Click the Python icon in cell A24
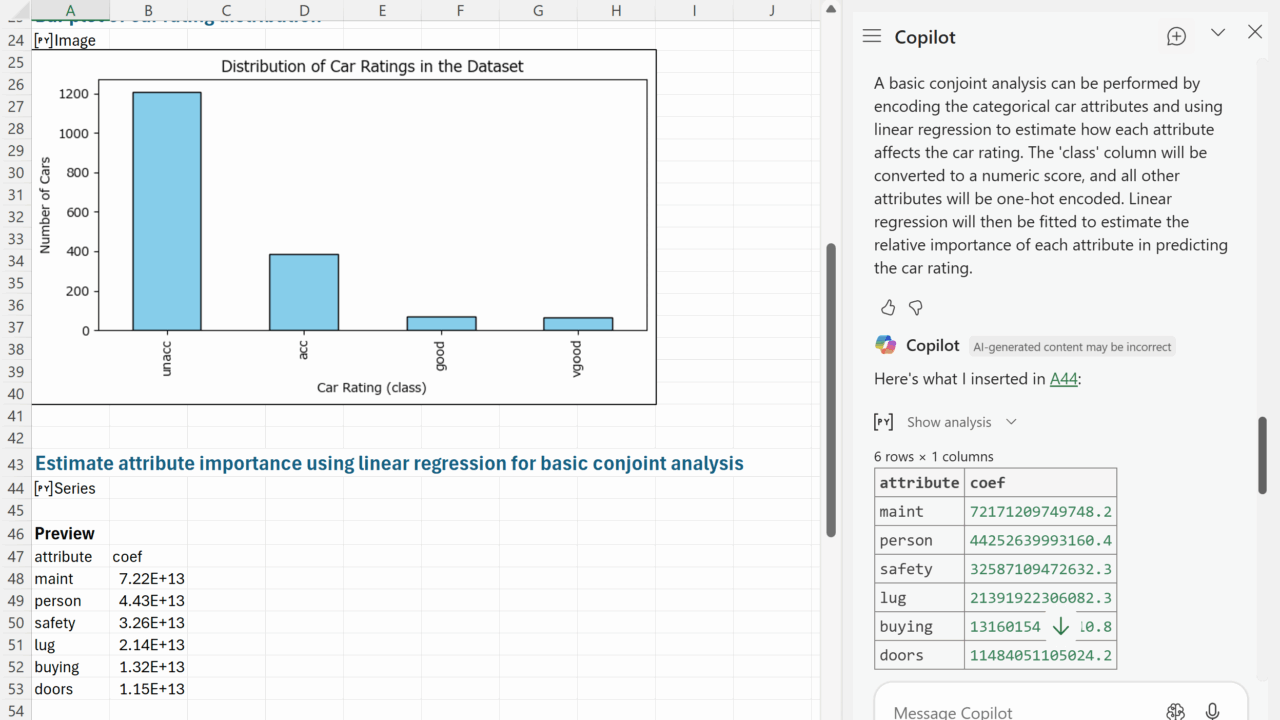 43,41
